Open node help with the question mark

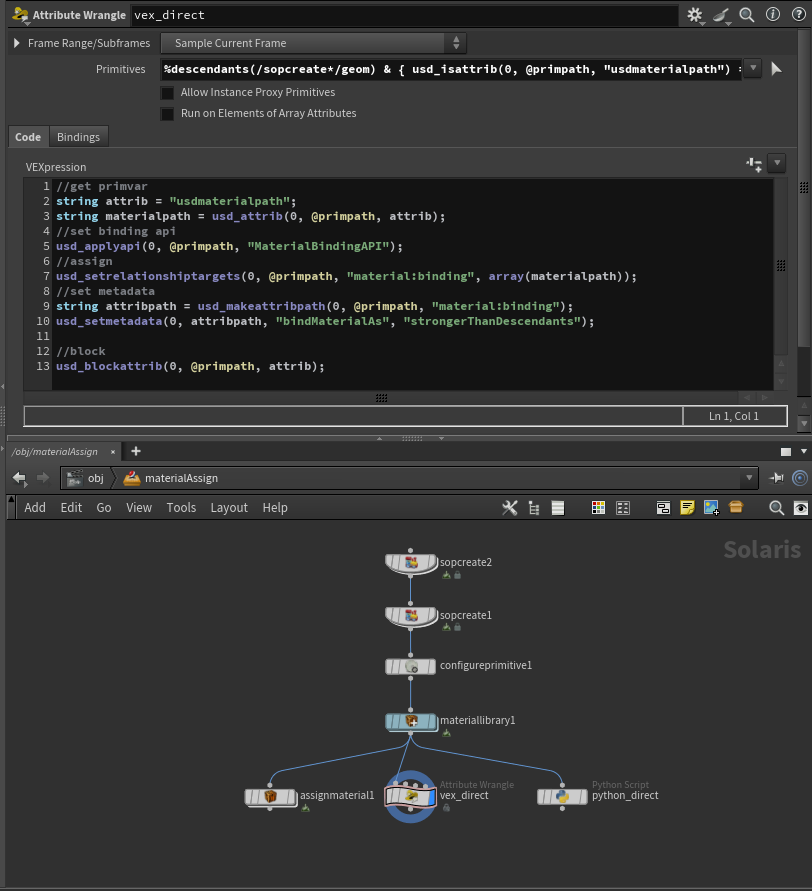pos(798,14)
